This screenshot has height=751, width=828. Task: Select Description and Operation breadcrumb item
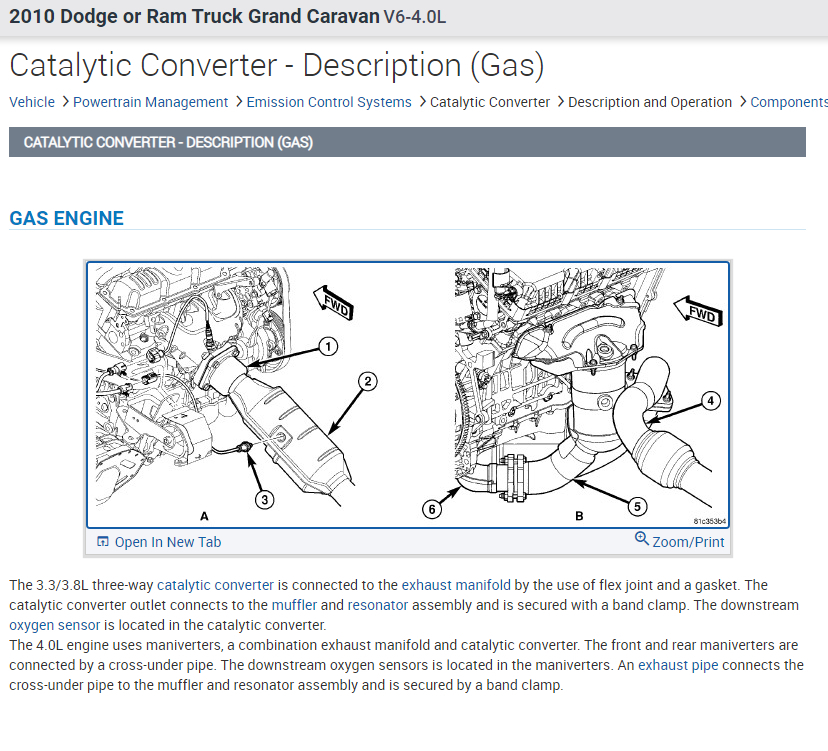tap(650, 102)
